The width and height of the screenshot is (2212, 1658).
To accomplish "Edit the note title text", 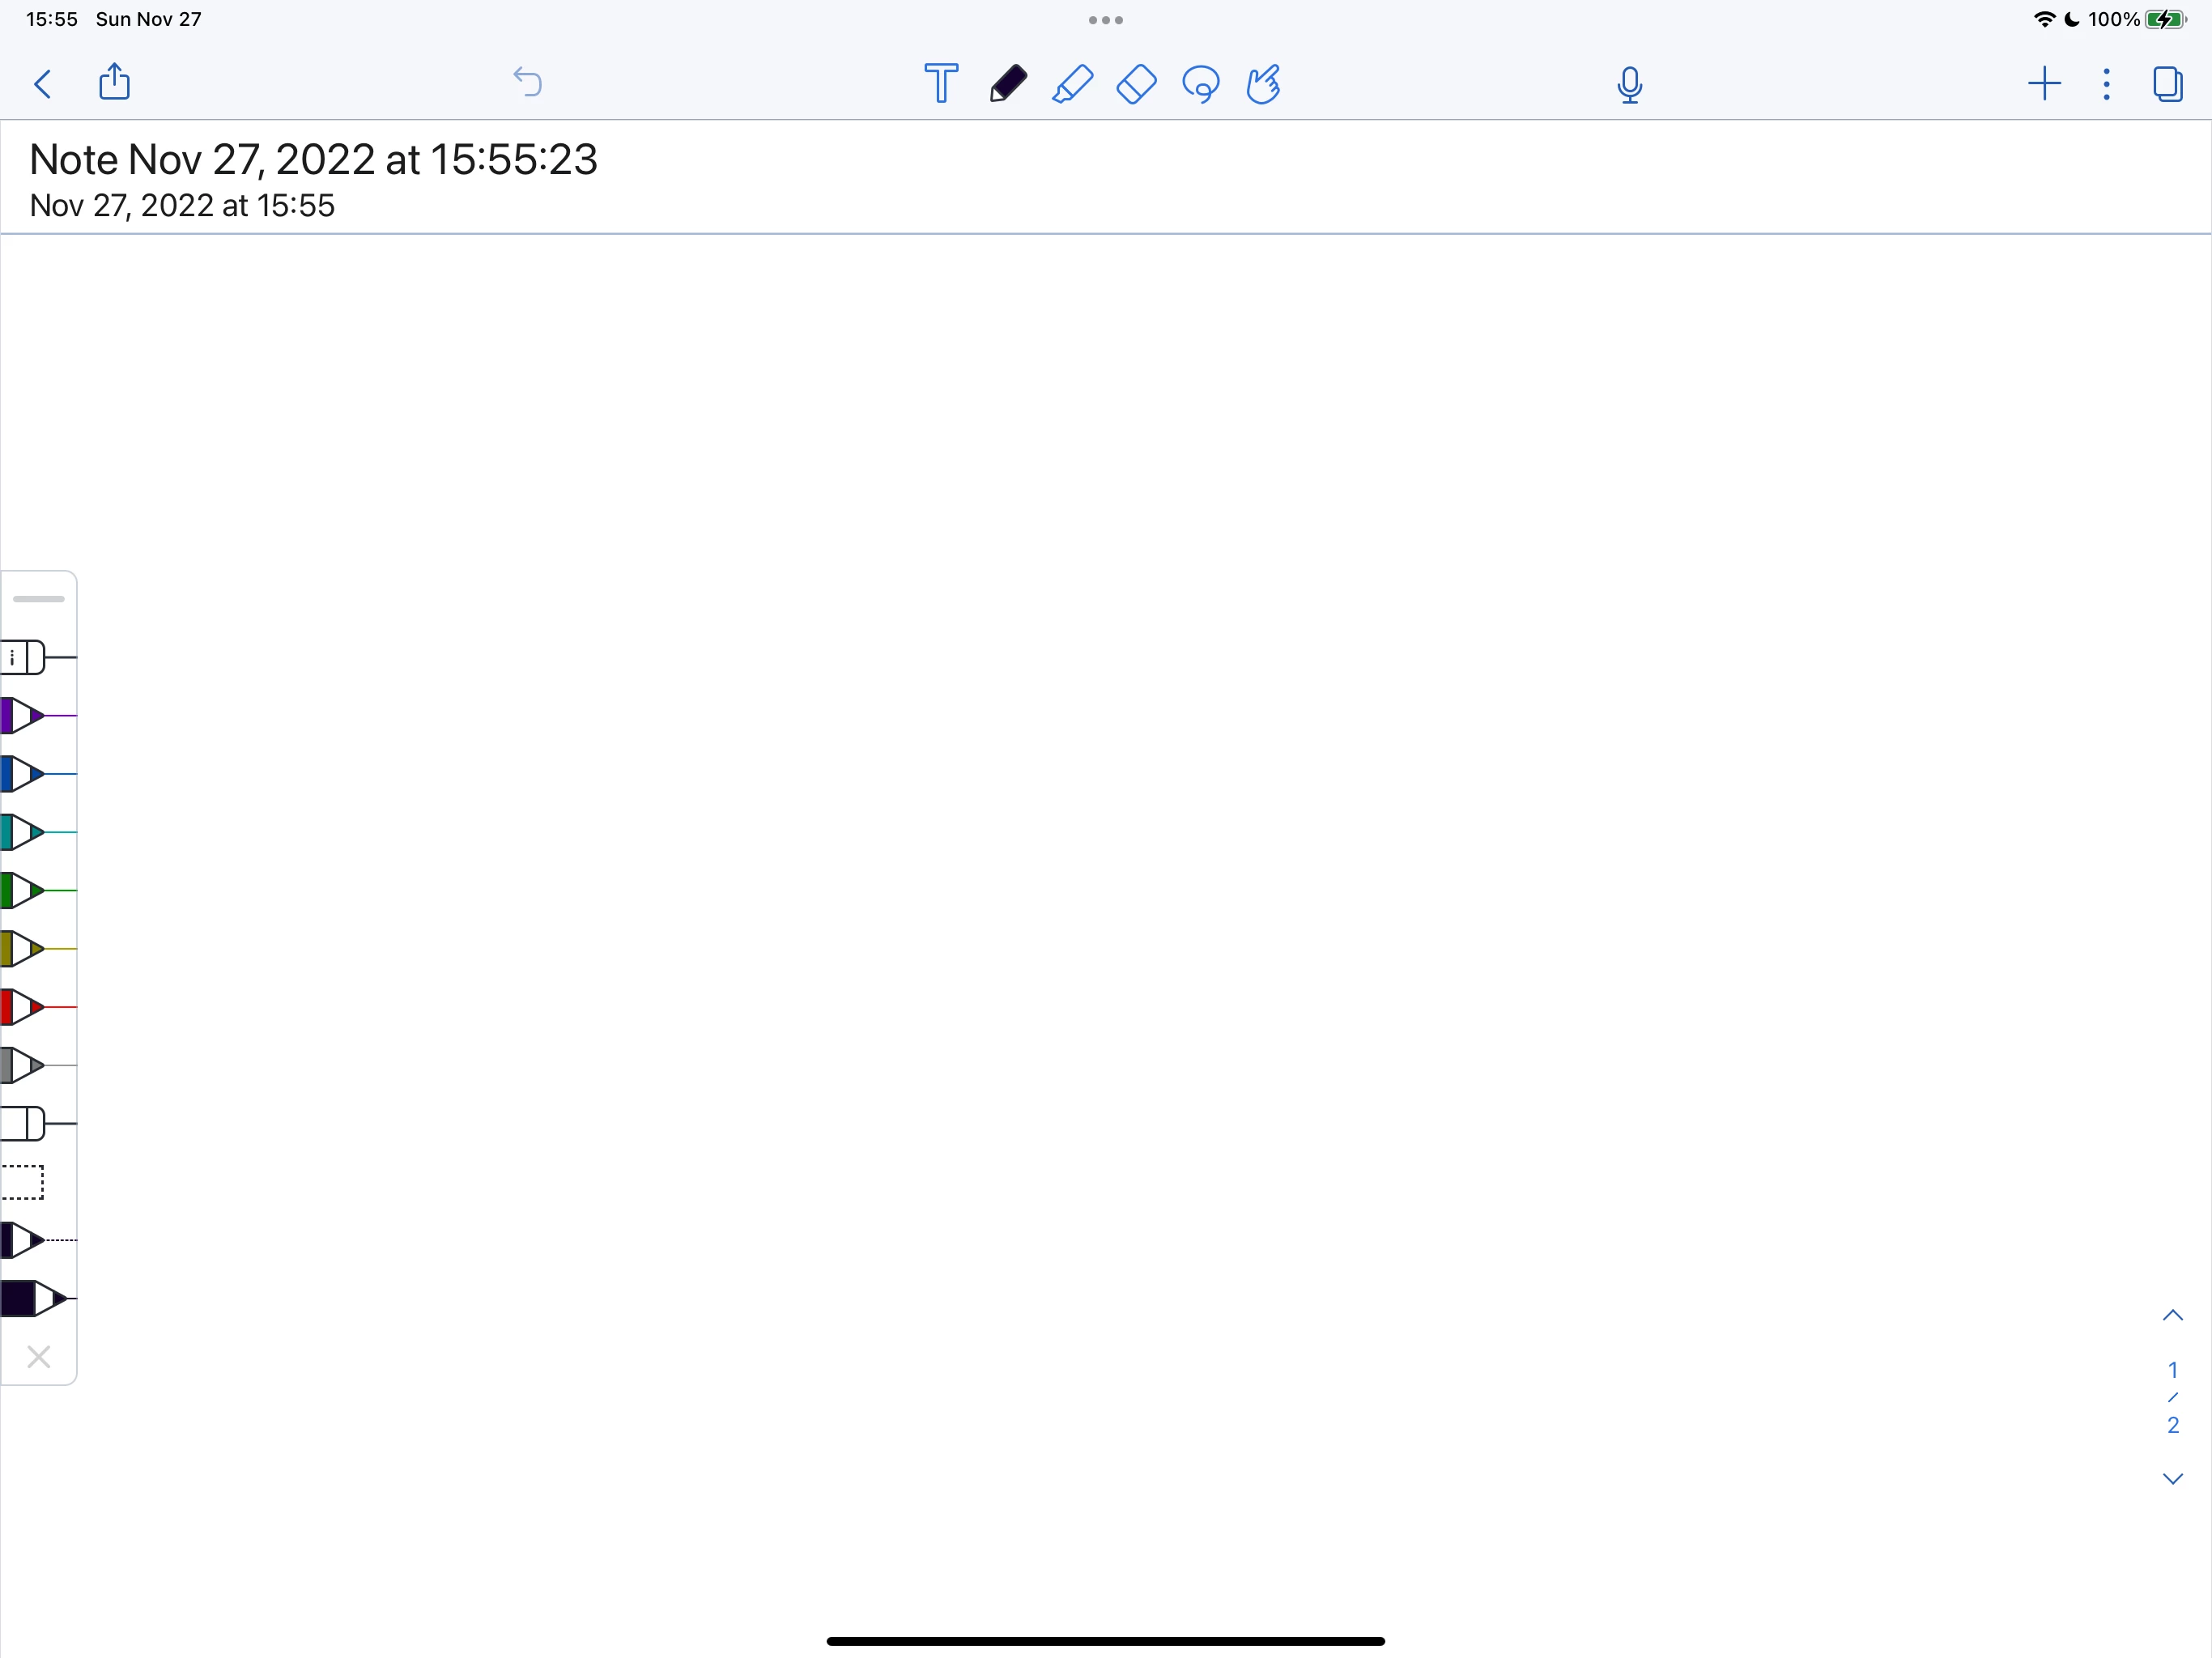I will coord(313,160).
